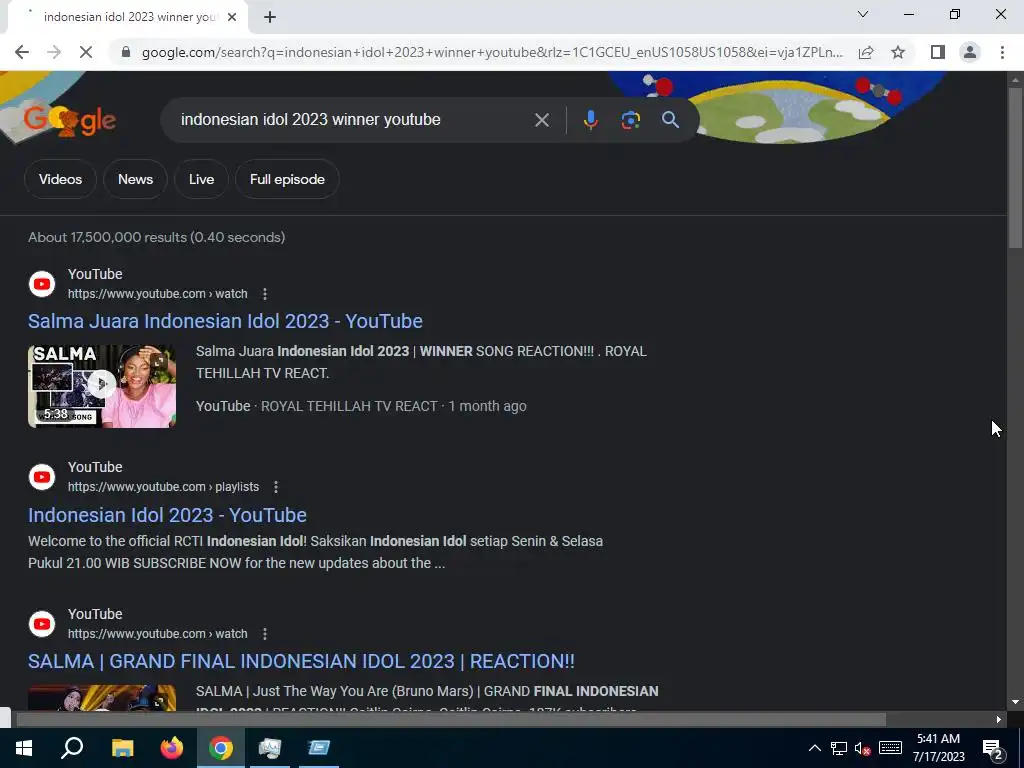This screenshot has height=768, width=1024.
Task: Close the indonesian idol search tab
Action: coord(232,18)
